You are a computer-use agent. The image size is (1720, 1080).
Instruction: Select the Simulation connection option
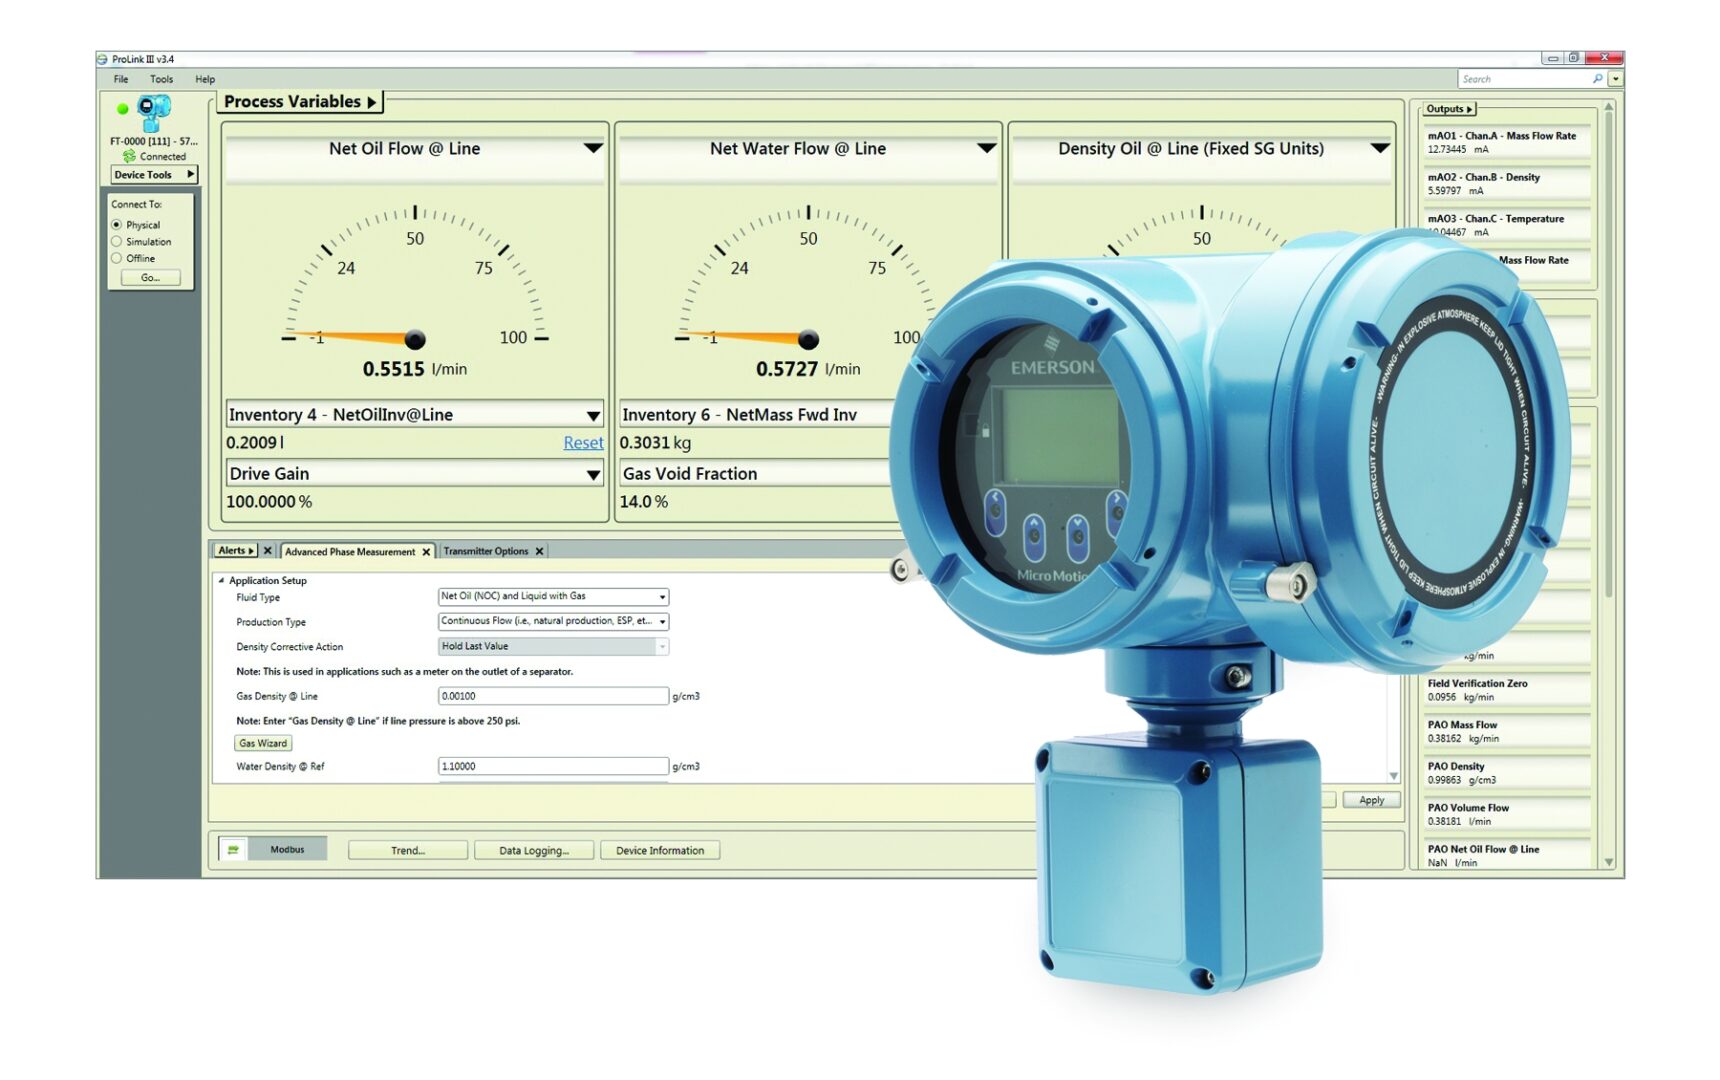117,242
